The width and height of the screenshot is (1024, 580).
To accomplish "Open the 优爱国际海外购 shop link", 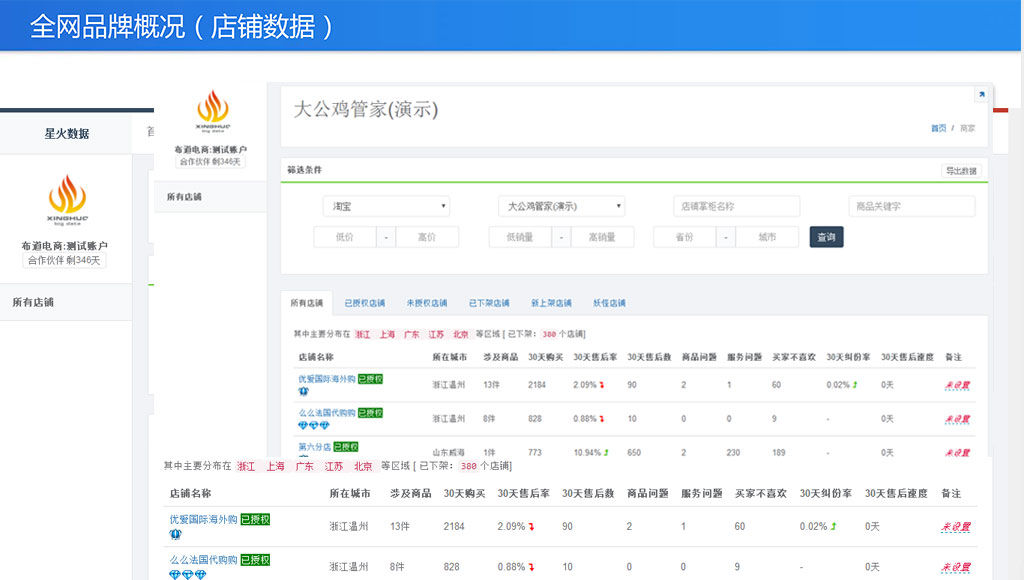I will 203,519.
